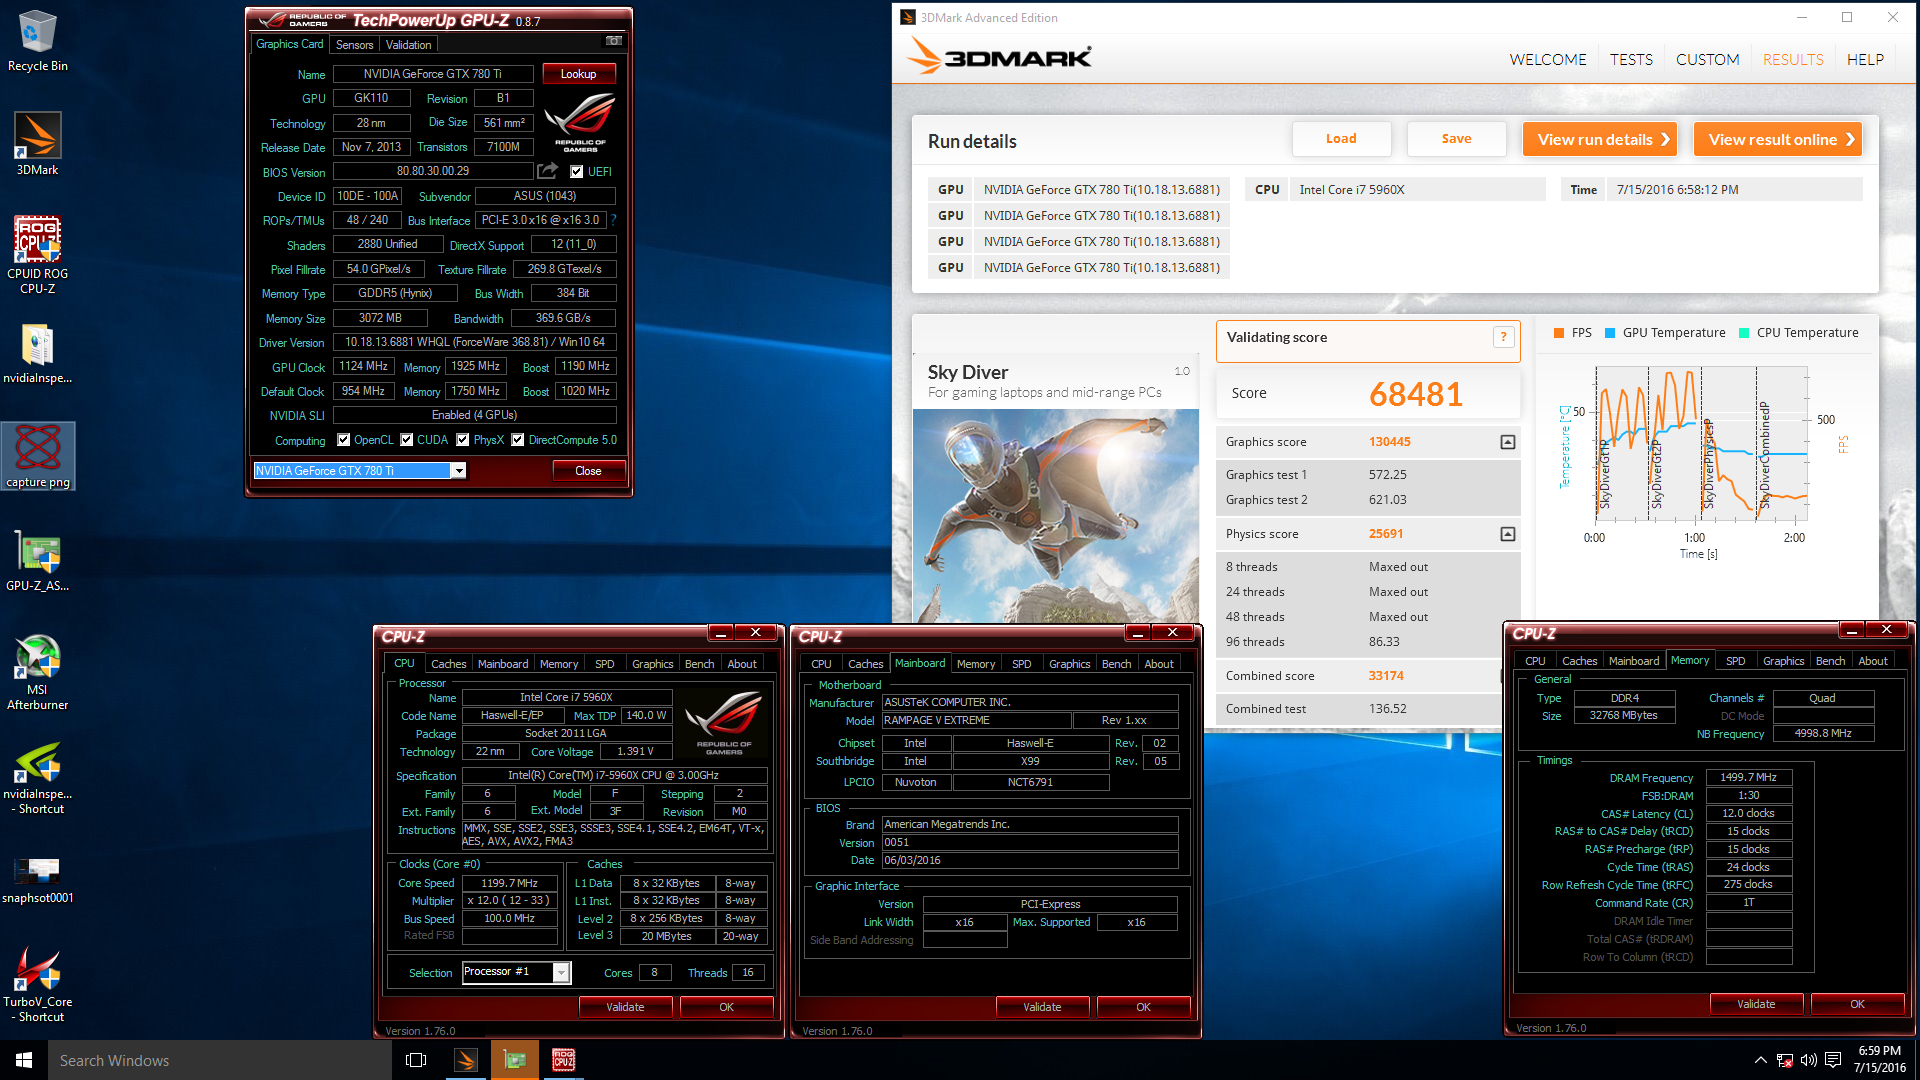Switch to Sensors tab in GPU-Z
The image size is (1920, 1080).
(x=355, y=44)
